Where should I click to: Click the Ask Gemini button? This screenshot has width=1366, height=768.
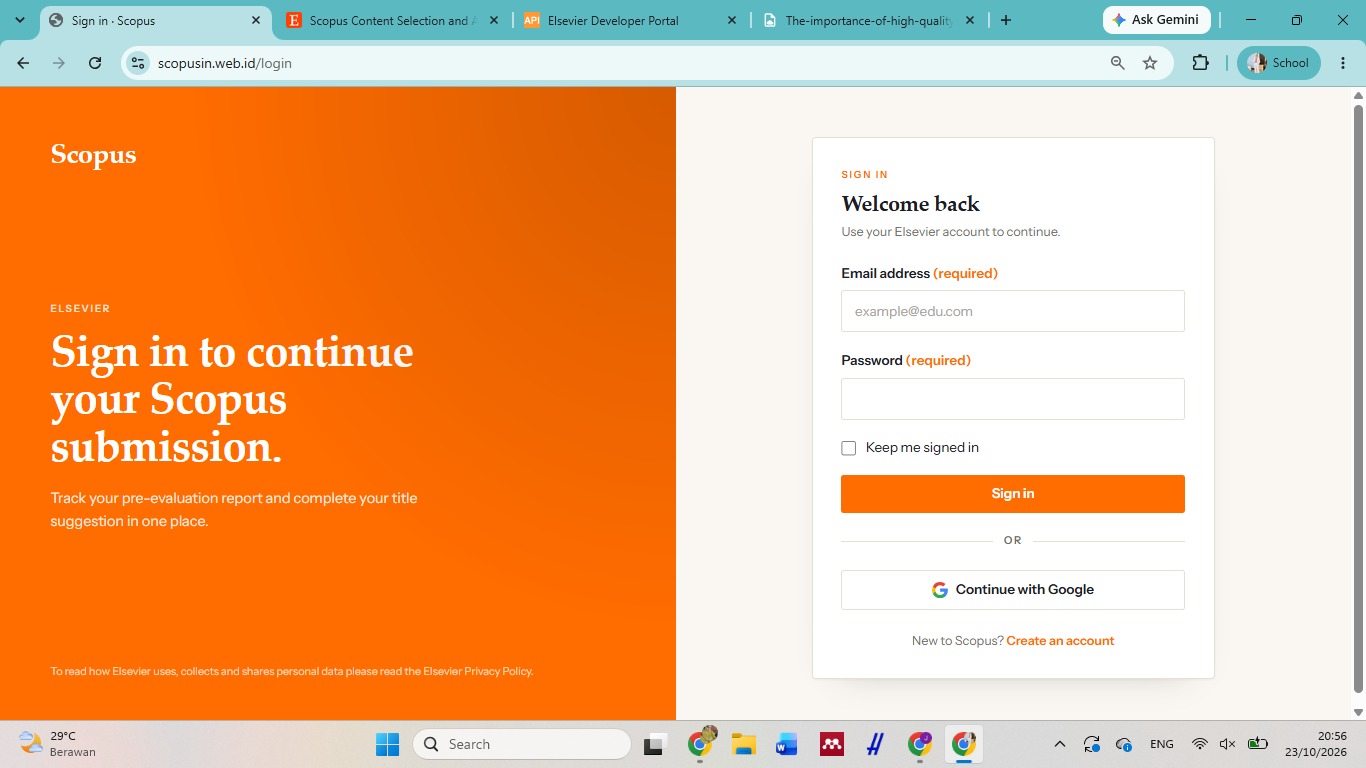coord(1157,20)
